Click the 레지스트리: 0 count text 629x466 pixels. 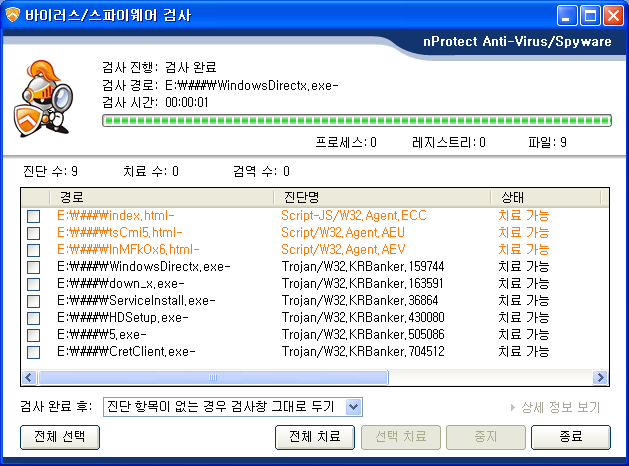(x=448, y=142)
